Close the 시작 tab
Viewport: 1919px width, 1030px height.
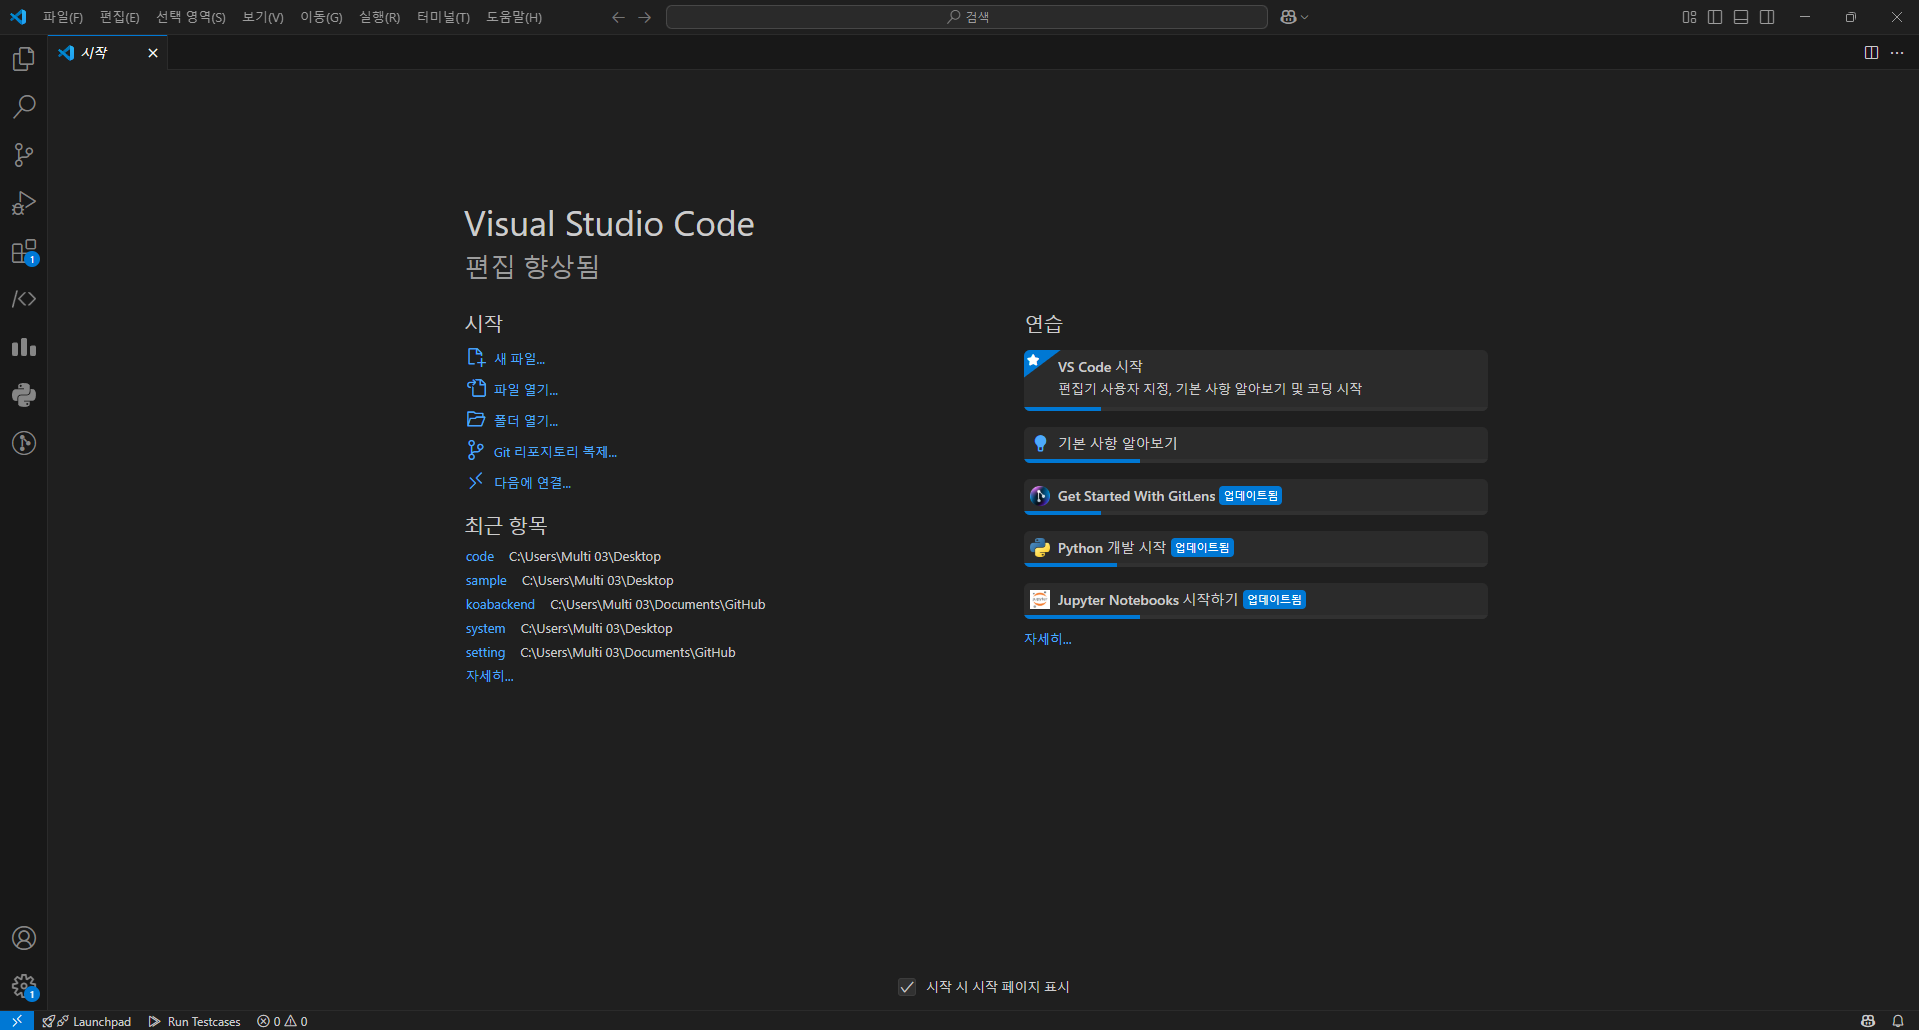point(153,53)
